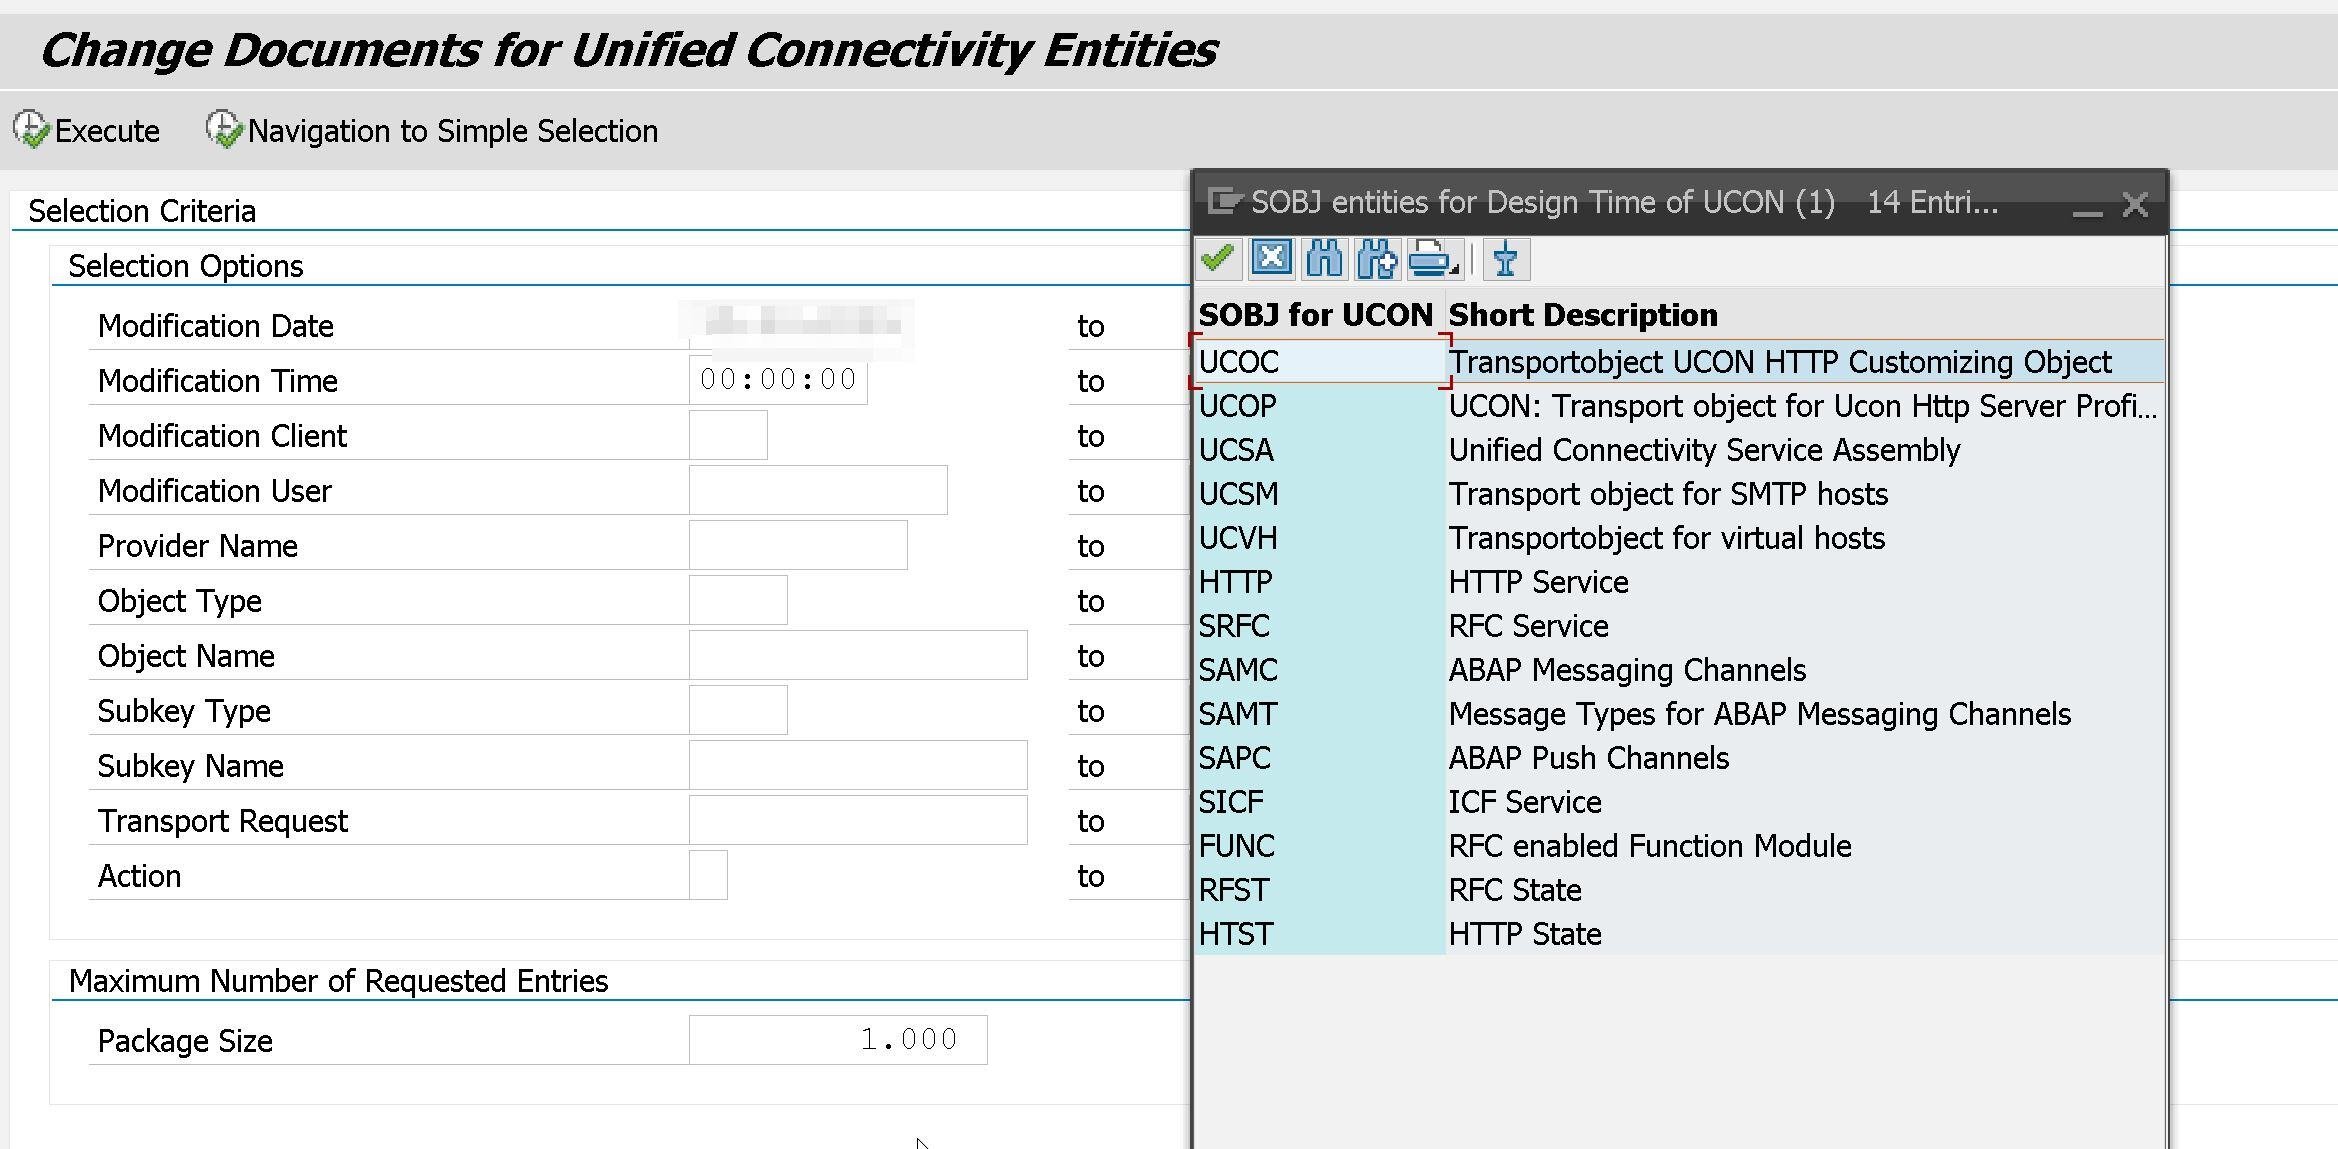Click 'RFC Service' description

[1528, 626]
